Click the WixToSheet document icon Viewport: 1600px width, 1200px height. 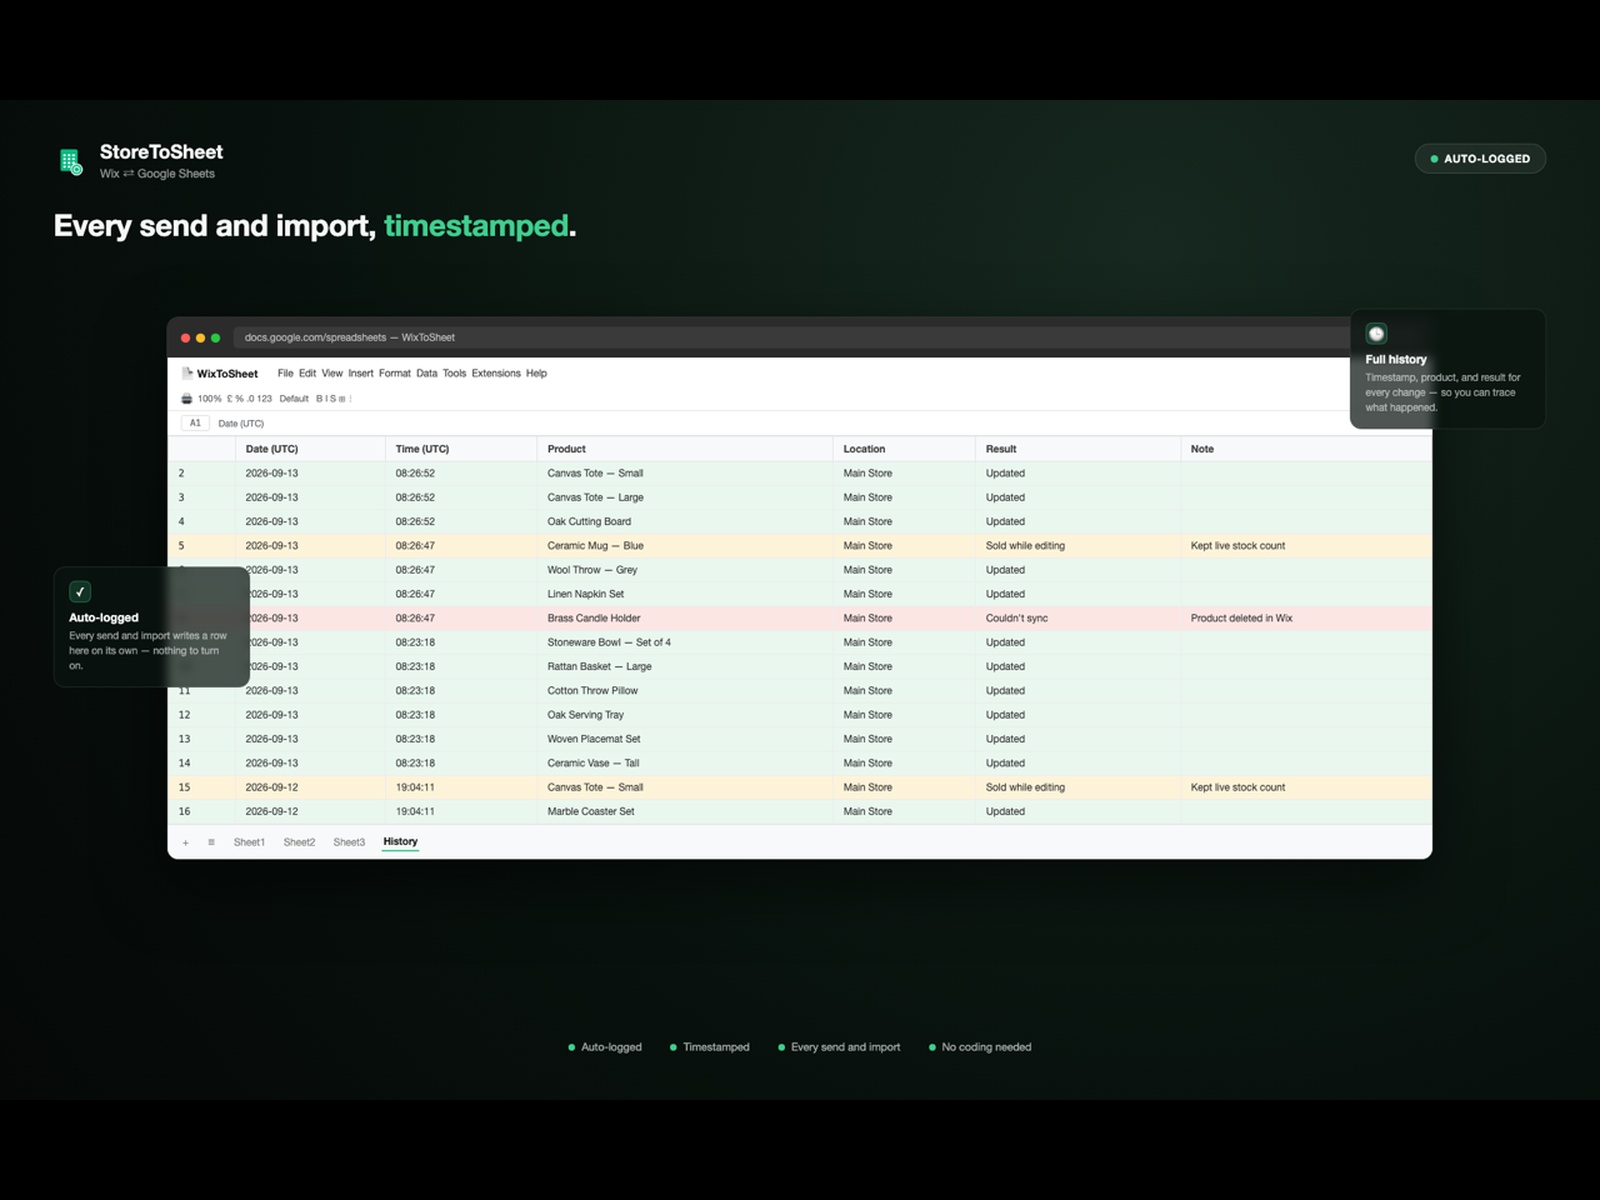click(187, 373)
